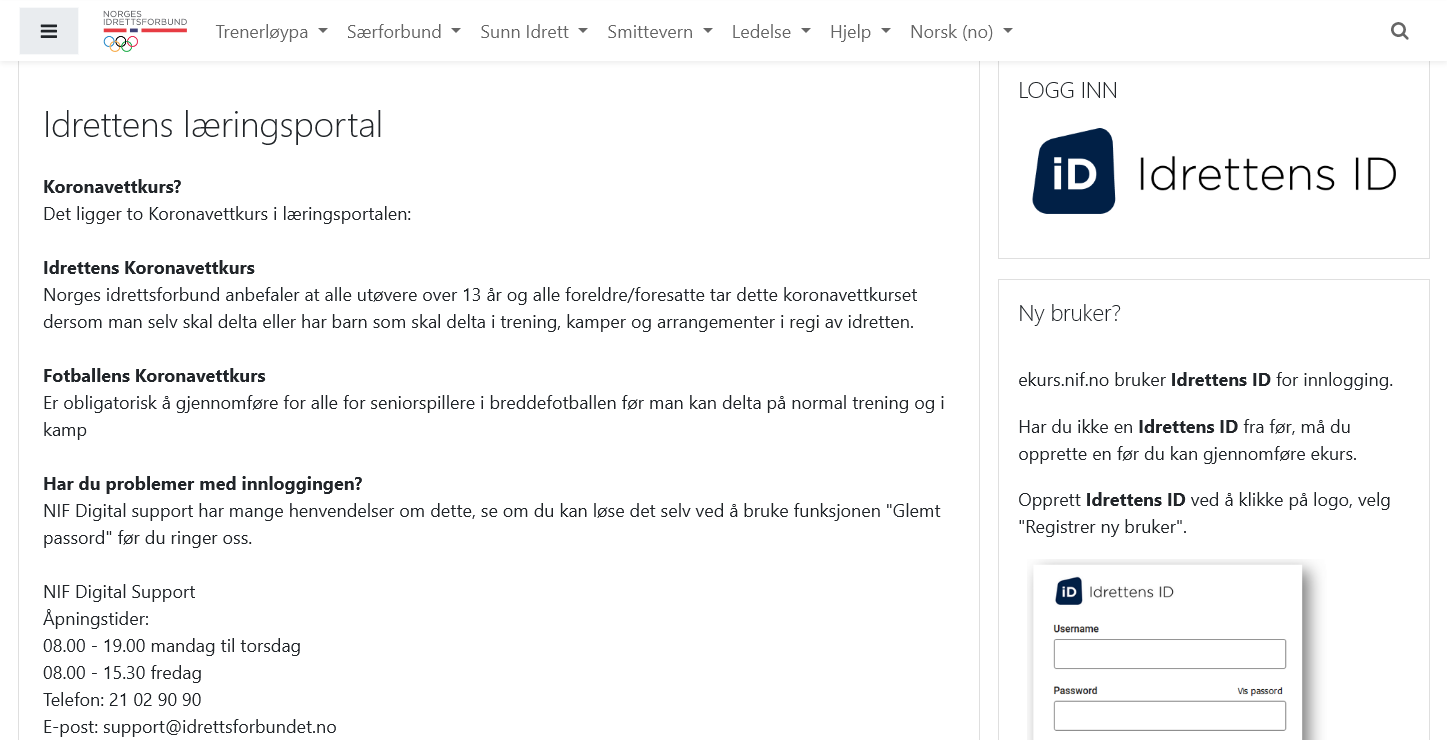Click the 'Ny bruker?' heading
This screenshot has height=740, width=1447.
click(x=1069, y=313)
